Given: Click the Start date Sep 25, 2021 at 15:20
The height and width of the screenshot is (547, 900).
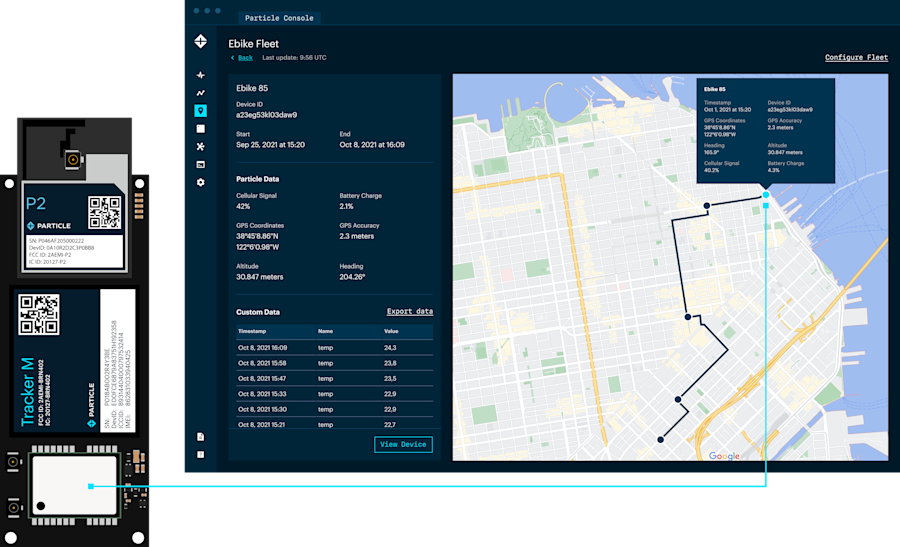Looking at the screenshot, I should [270, 145].
